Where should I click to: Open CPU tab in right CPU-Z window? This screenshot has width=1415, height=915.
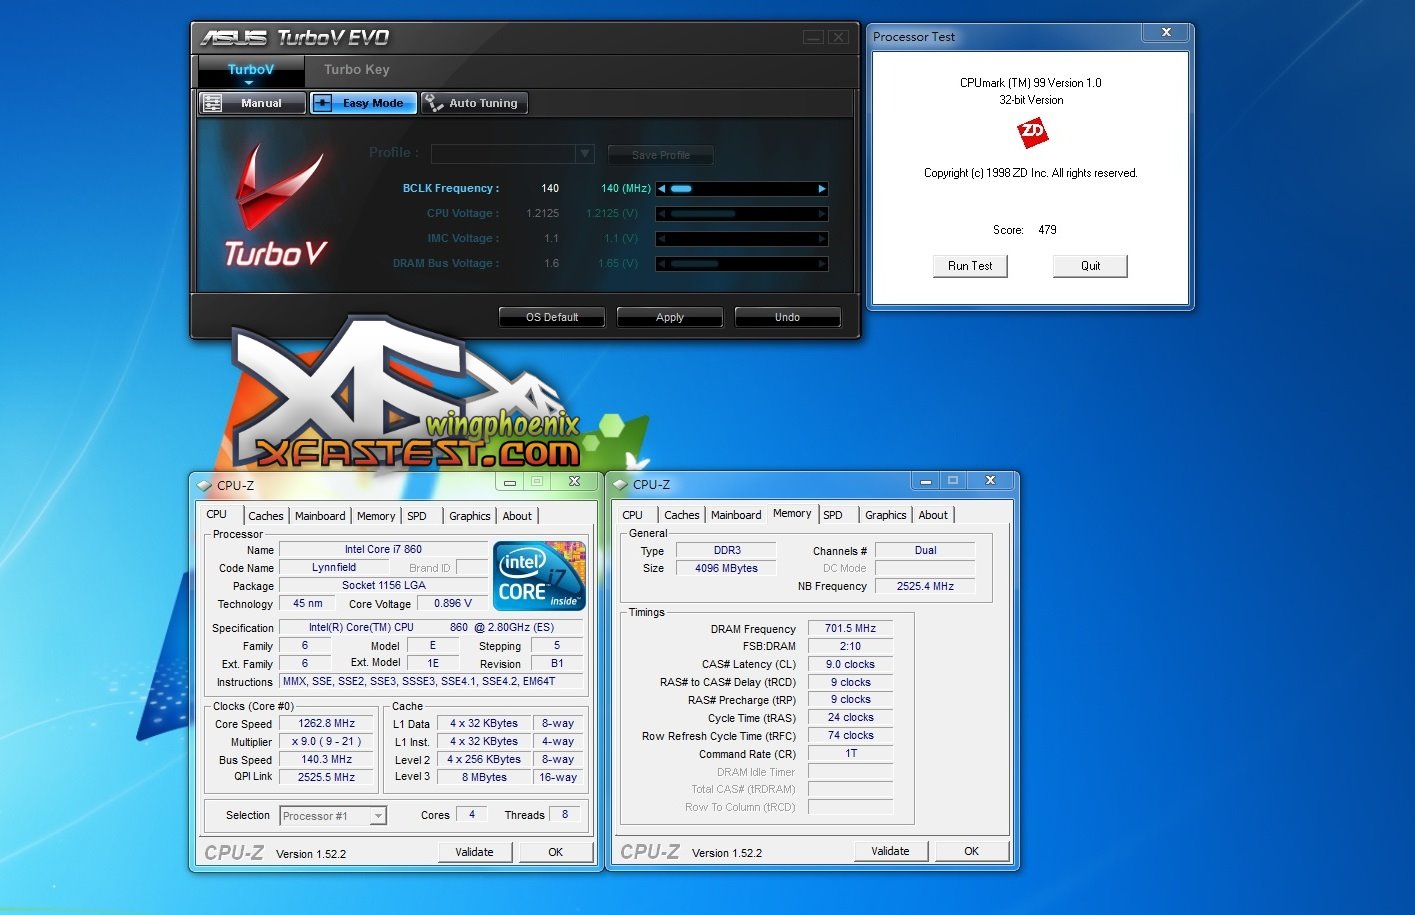tap(632, 515)
